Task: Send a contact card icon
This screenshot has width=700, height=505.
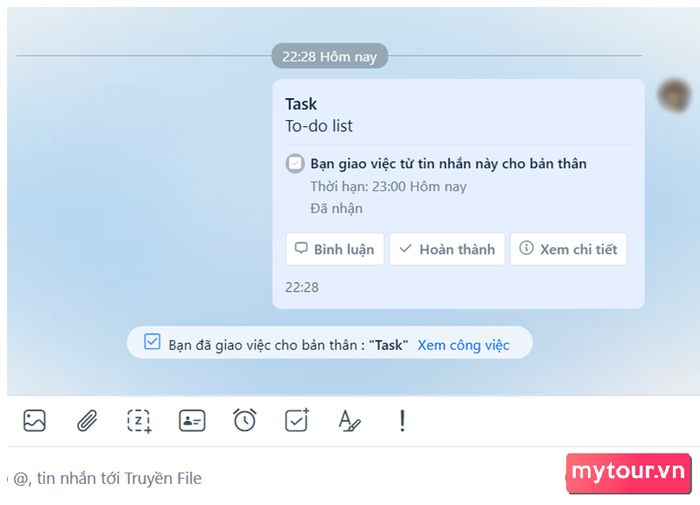Action: 192,421
